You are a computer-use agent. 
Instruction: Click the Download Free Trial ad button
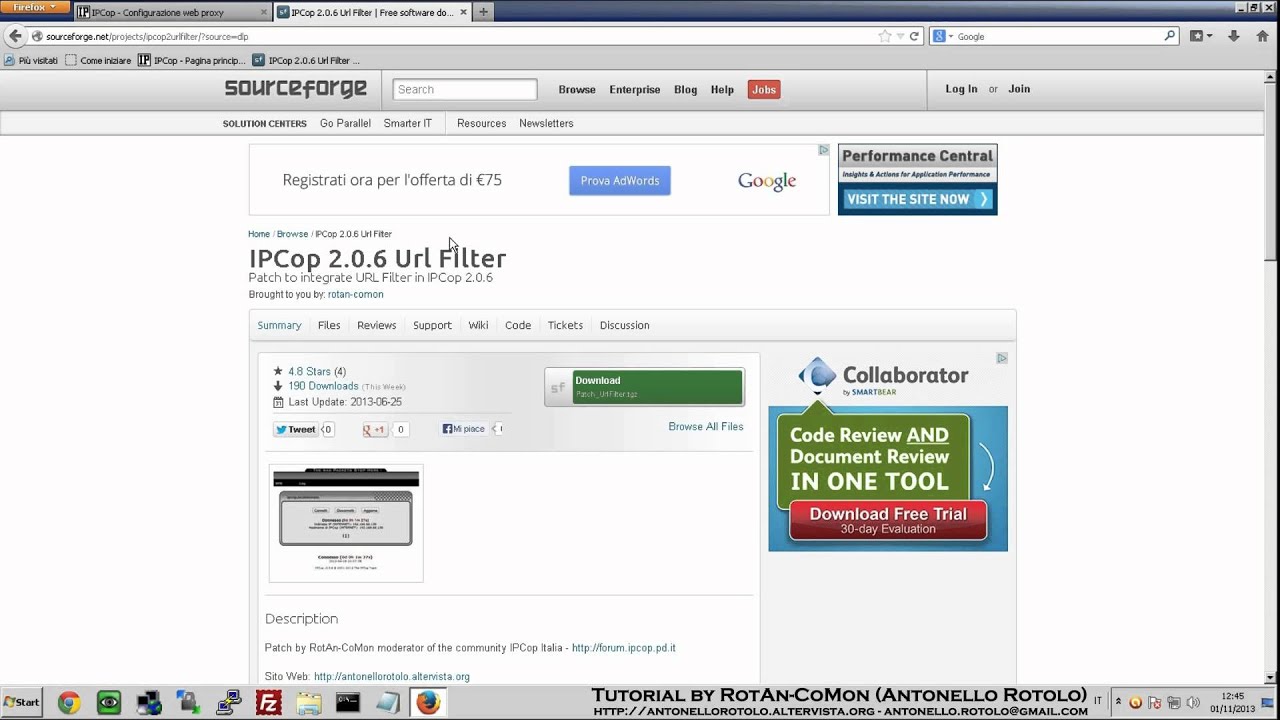[x=888, y=520]
